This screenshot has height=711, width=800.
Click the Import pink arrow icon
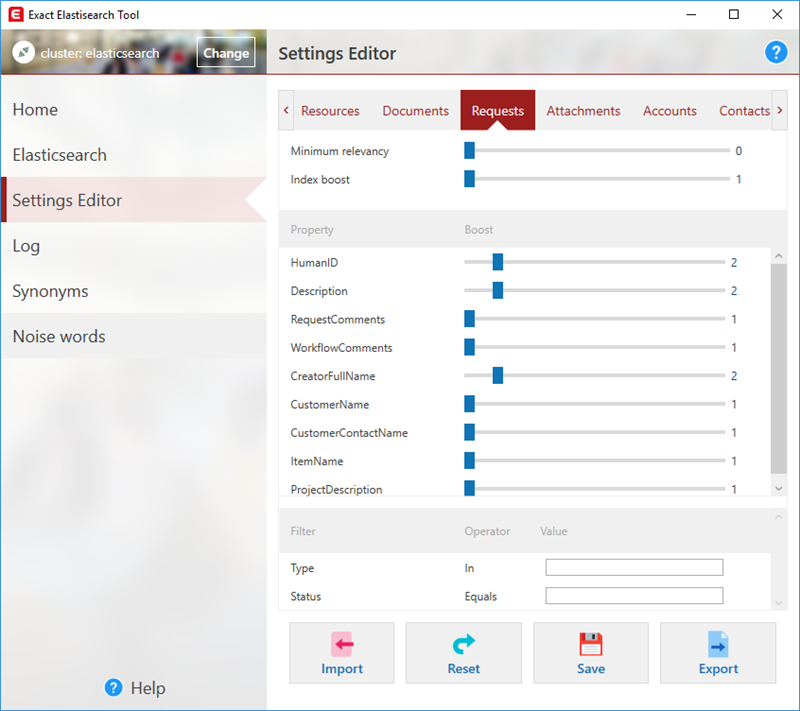(342, 644)
